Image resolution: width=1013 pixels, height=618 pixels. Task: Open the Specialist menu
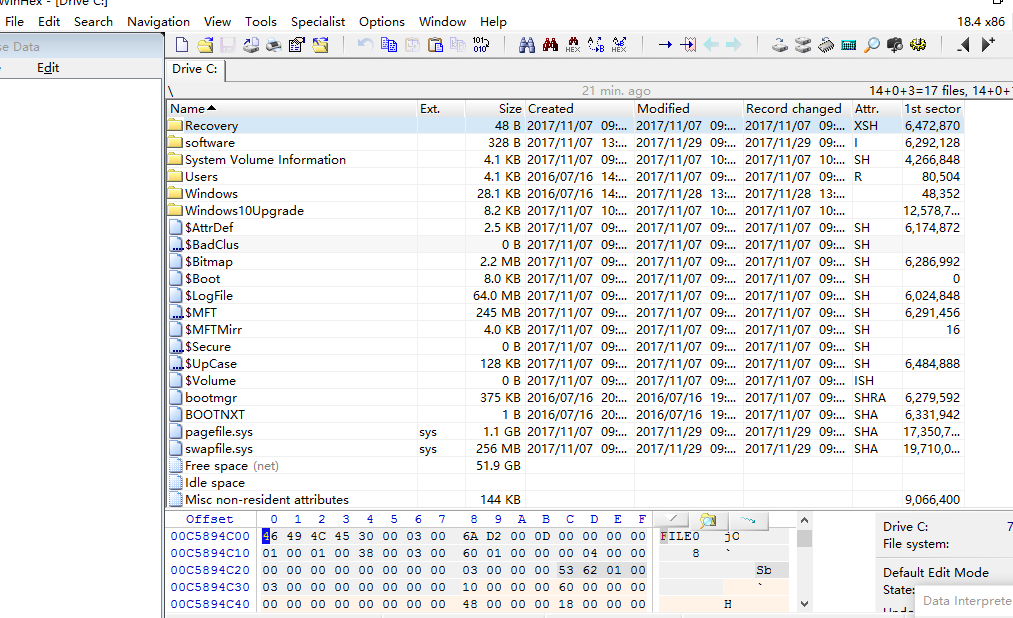click(x=318, y=21)
